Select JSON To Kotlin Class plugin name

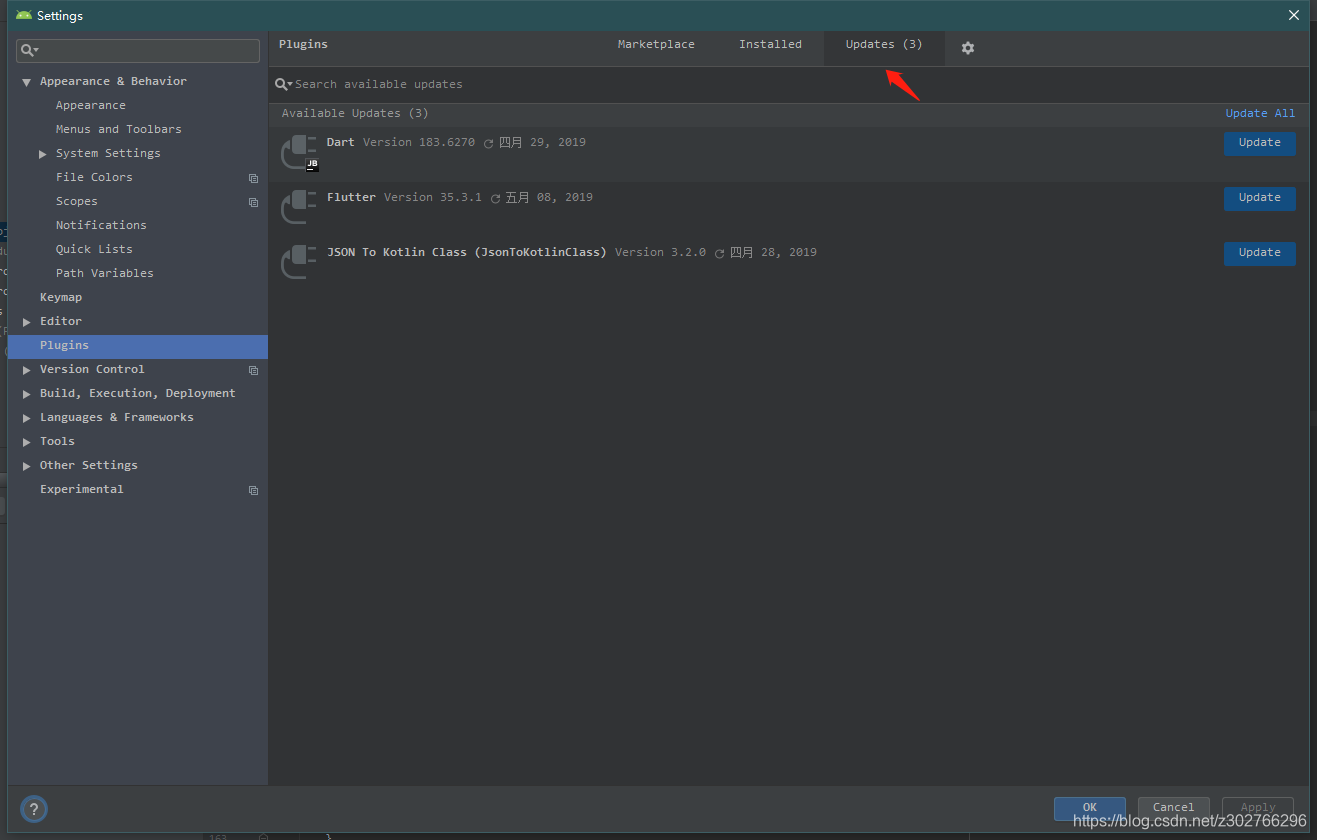click(x=466, y=253)
